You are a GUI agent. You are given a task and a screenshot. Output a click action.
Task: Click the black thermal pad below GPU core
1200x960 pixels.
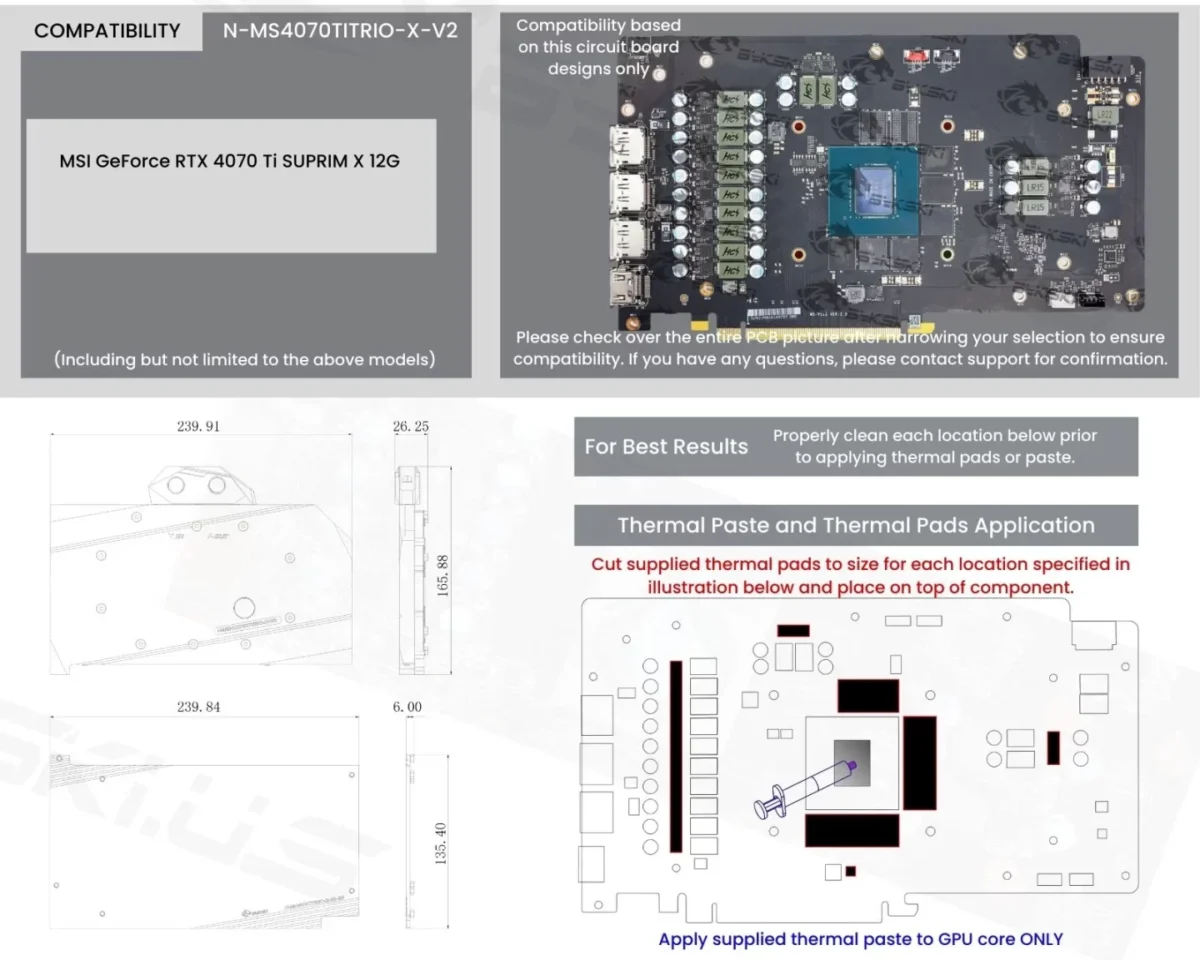pyautogui.click(x=850, y=831)
